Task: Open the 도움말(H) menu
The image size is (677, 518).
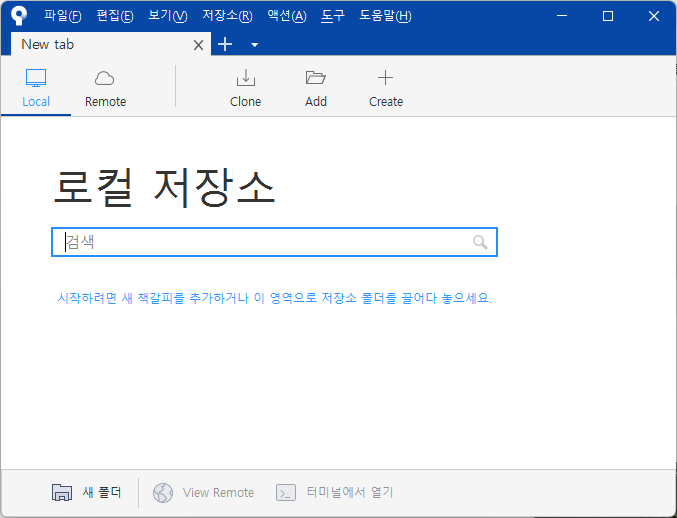Action: point(385,16)
